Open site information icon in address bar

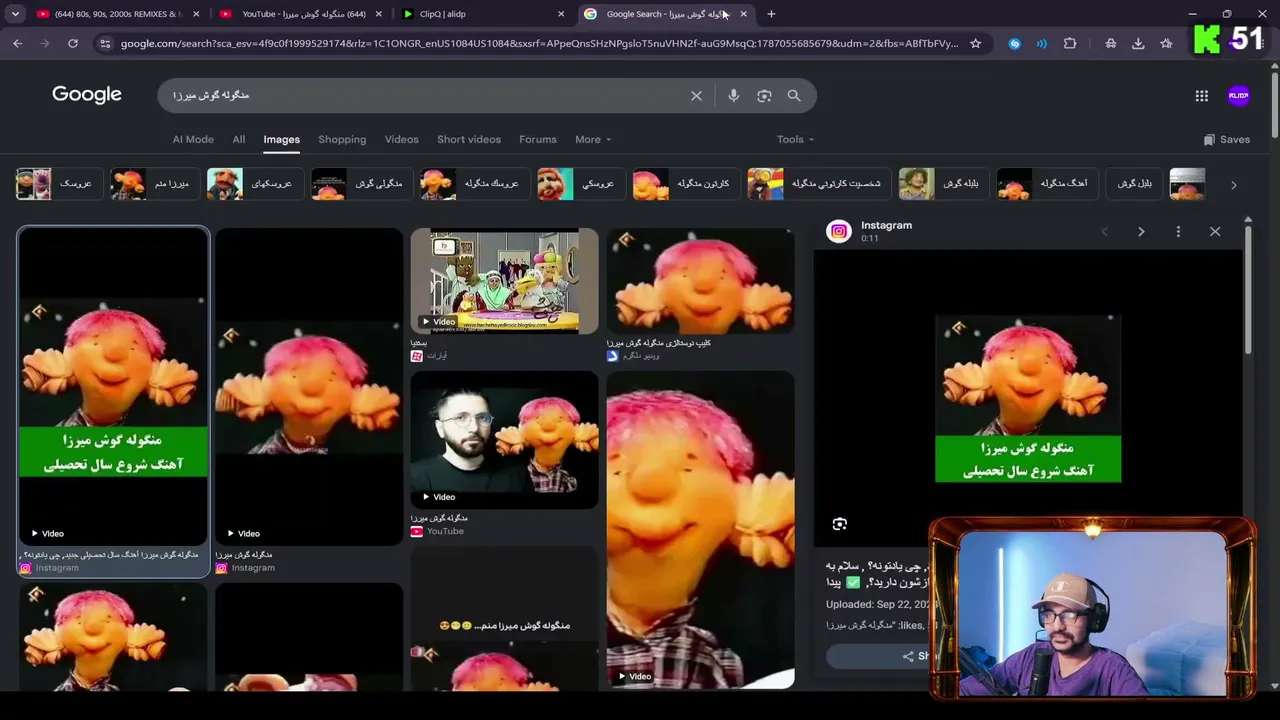pyautogui.click(x=105, y=43)
